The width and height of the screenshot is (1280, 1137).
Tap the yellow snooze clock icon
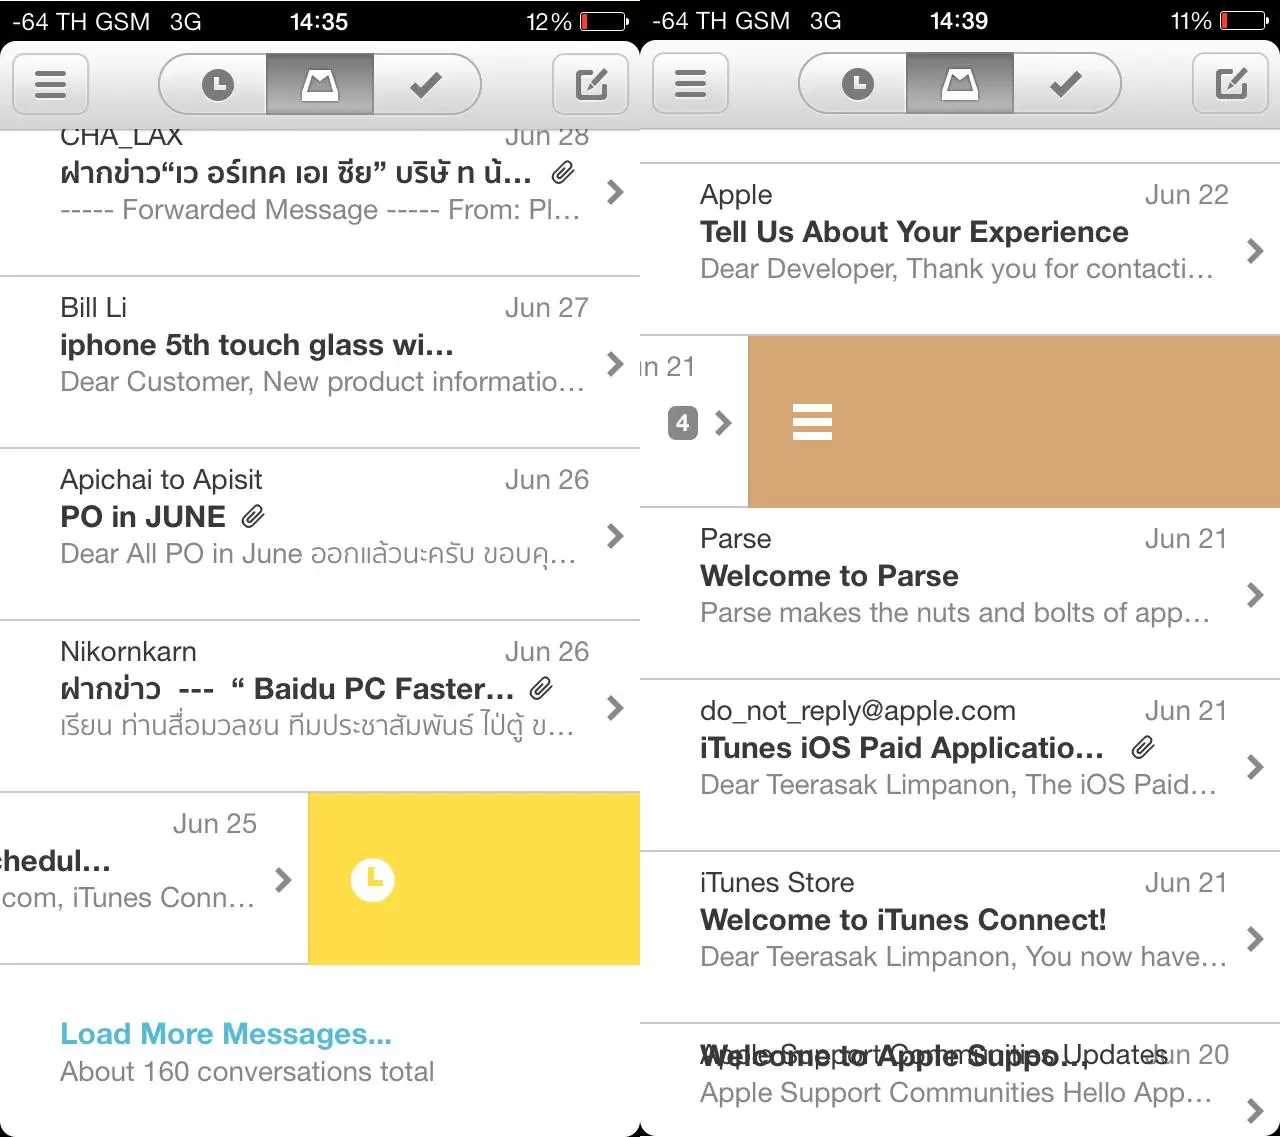coord(373,880)
